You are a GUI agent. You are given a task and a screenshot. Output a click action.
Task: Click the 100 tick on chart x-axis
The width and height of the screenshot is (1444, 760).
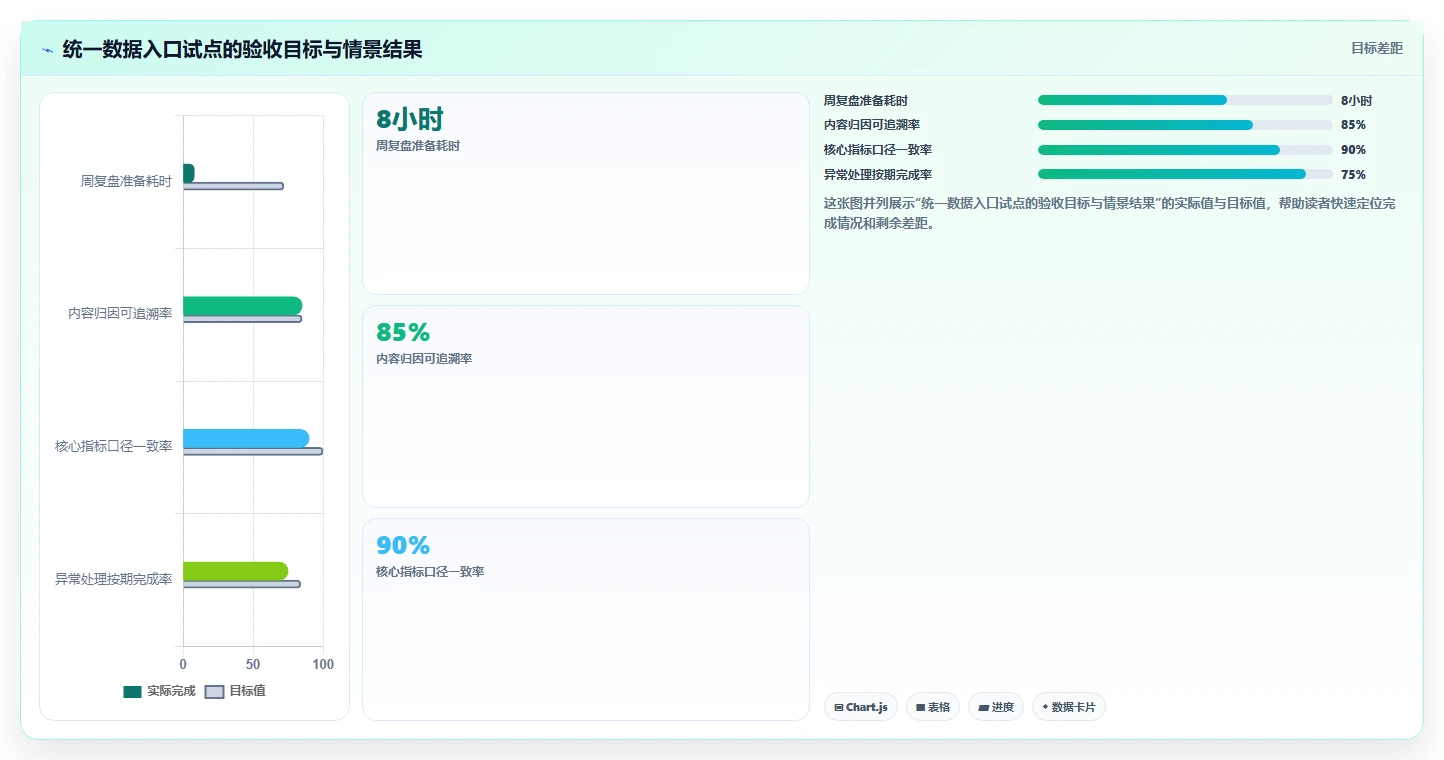323,664
